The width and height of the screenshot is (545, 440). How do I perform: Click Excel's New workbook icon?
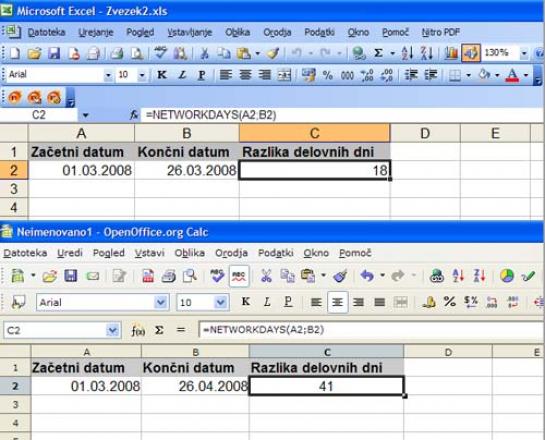pyautogui.click(x=14, y=53)
